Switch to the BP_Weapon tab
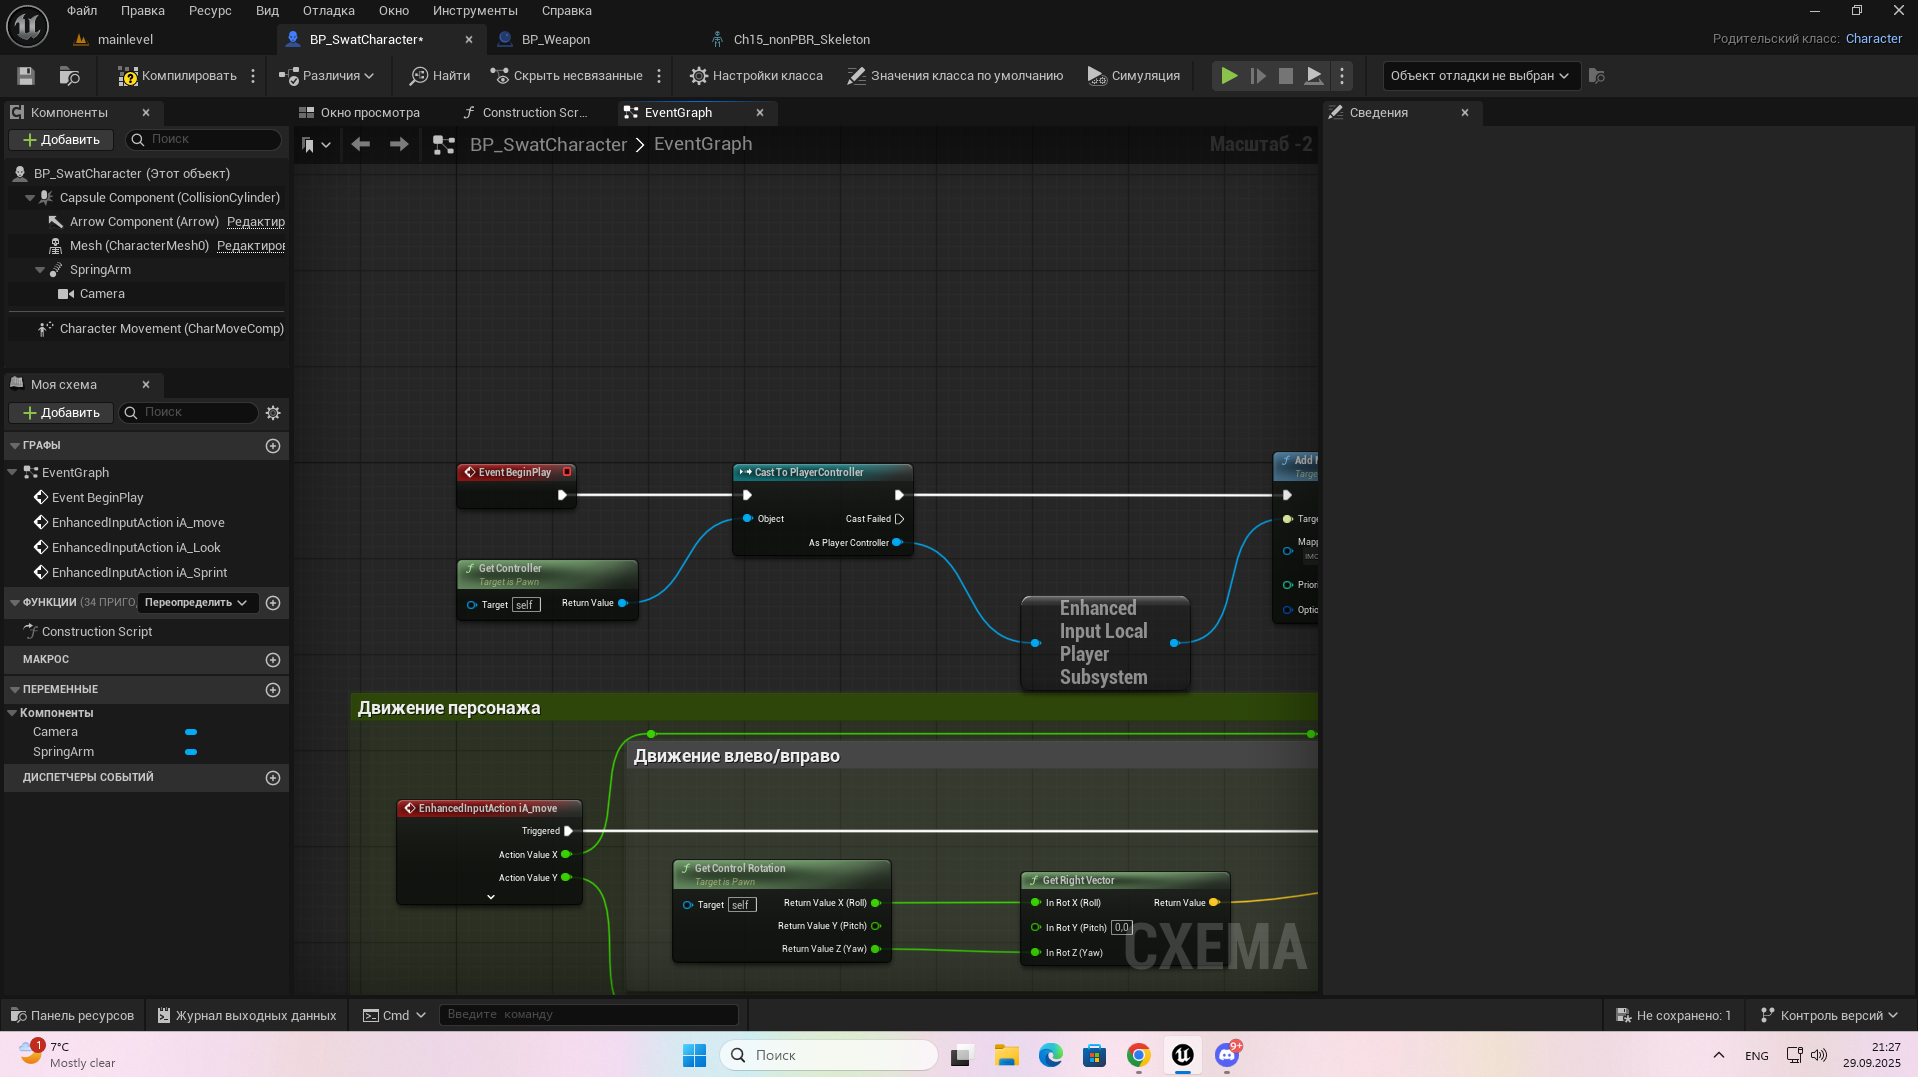 [x=555, y=40]
